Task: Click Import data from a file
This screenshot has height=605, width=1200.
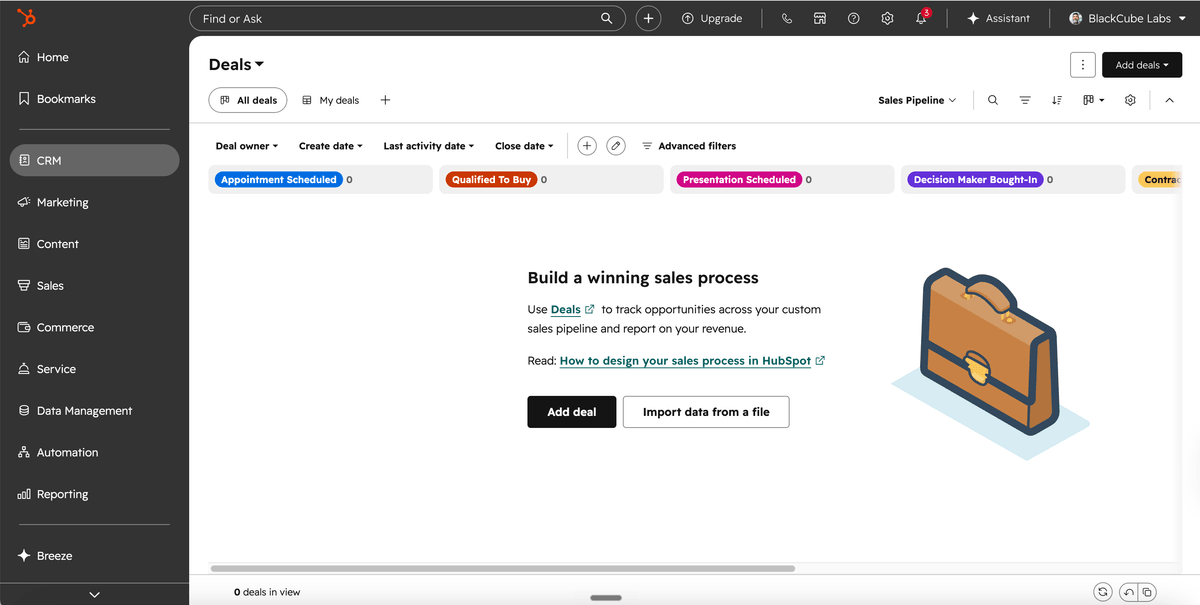Action: click(706, 412)
